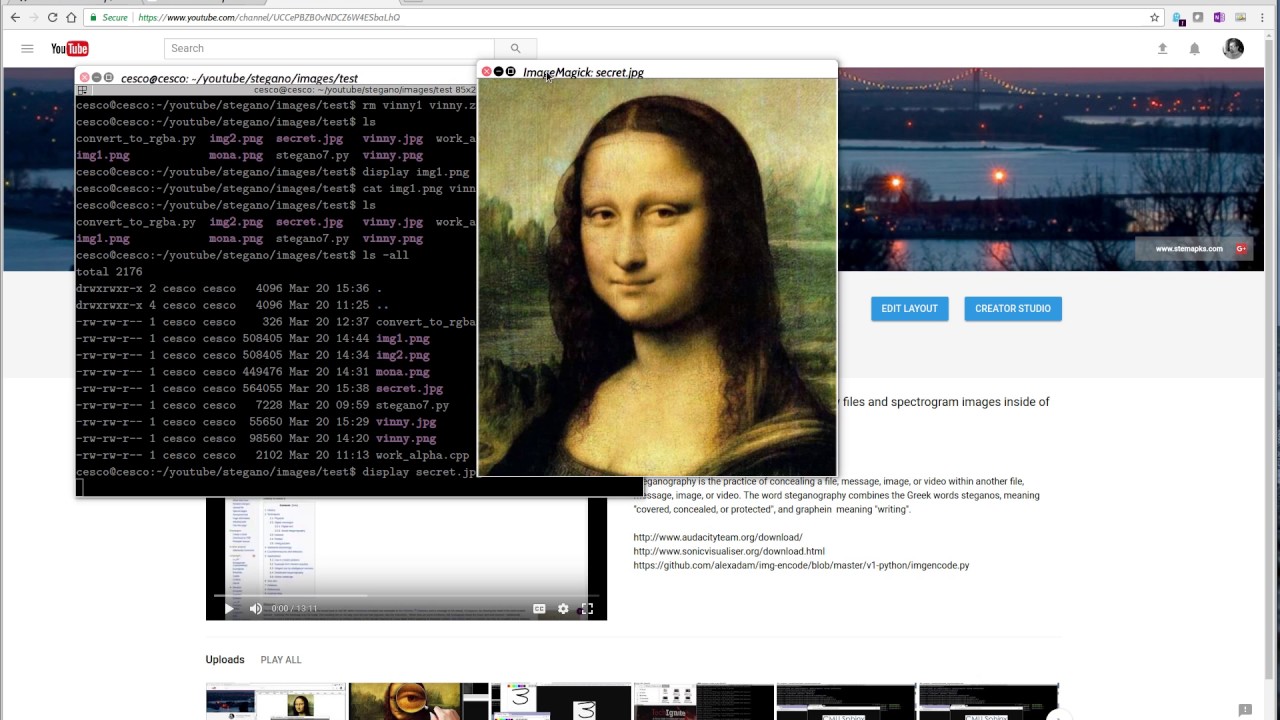Image resolution: width=1280 pixels, height=720 pixels.
Task: Go back with the browser back arrow
Action: tap(14, 17)
